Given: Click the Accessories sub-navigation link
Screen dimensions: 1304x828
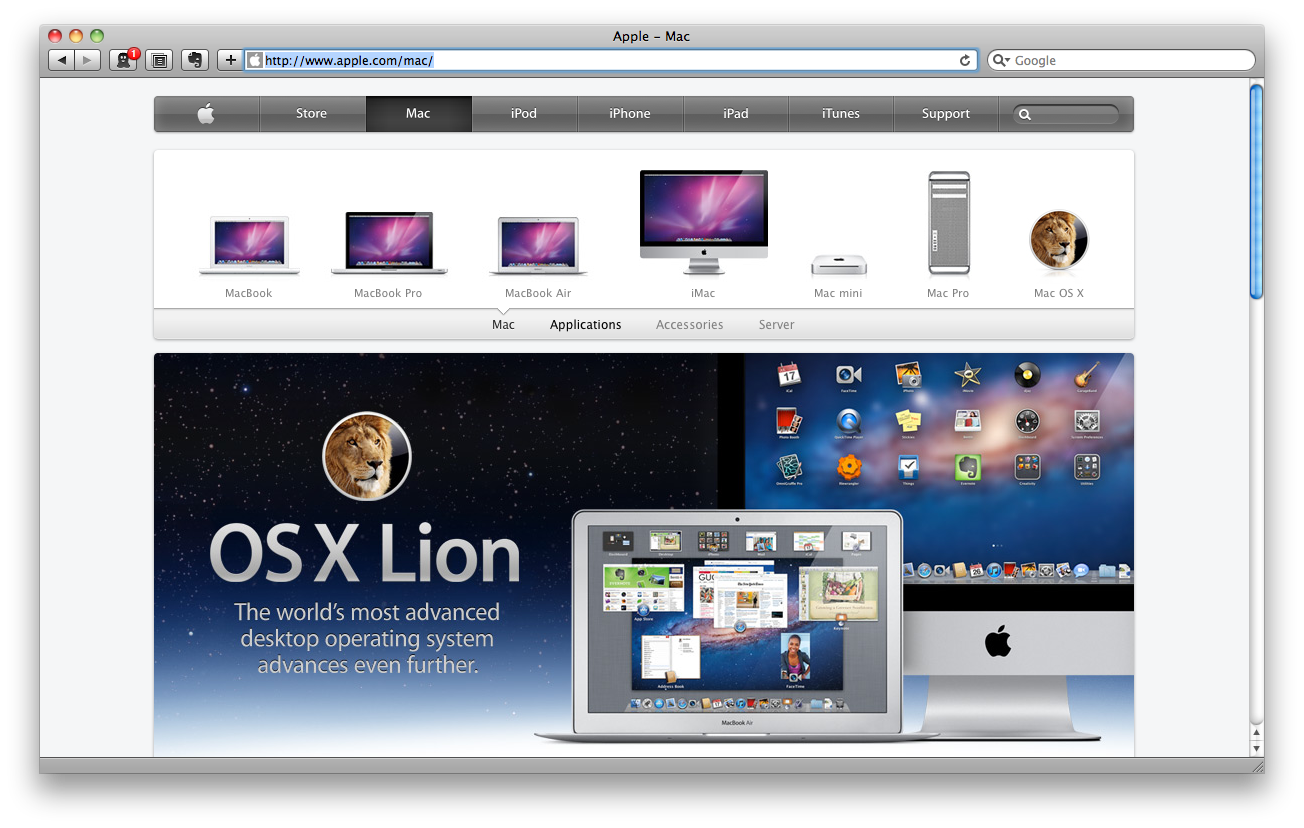Looking at the screenshot, I should (x=689, y=325).
